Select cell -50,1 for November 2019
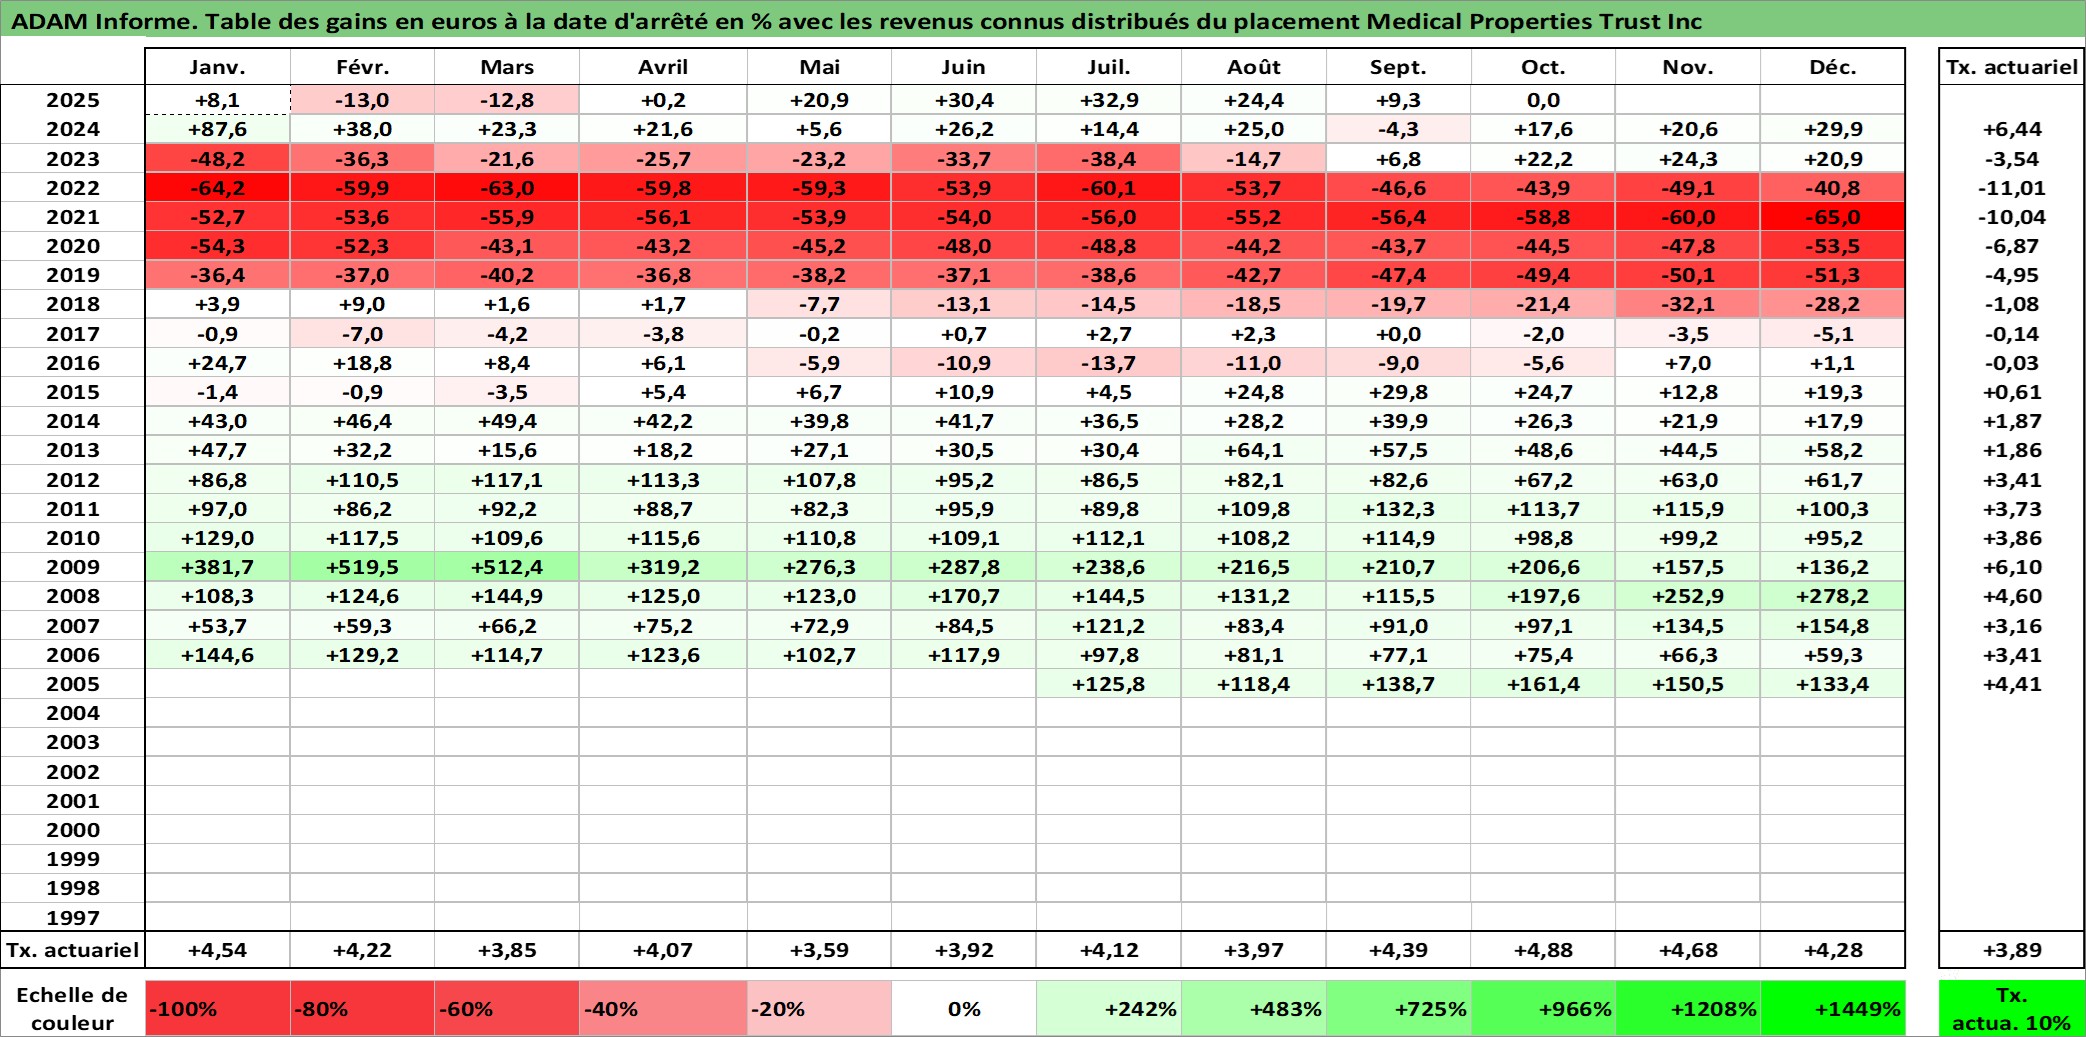The height and width of the screenshot is (1037, 2086). (x=1688, y=275)
